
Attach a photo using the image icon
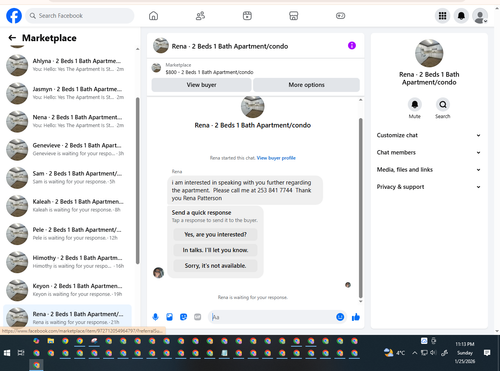(169, 317)
